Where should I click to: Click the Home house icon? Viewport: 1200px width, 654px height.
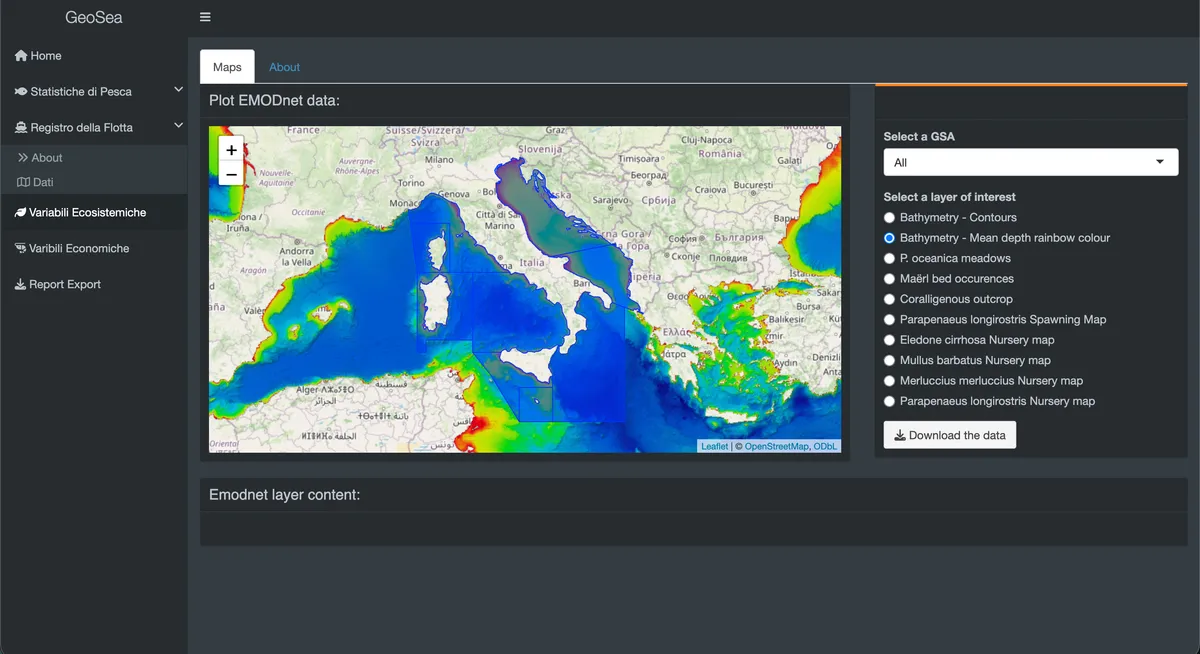(x=21, y=56)
